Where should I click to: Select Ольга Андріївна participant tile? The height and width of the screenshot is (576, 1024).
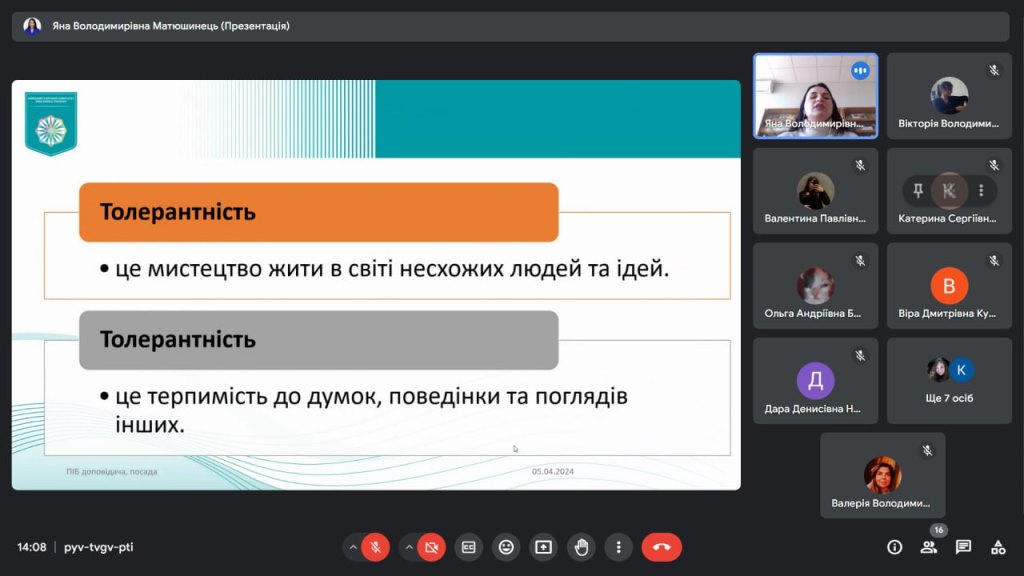click(816, 286)
